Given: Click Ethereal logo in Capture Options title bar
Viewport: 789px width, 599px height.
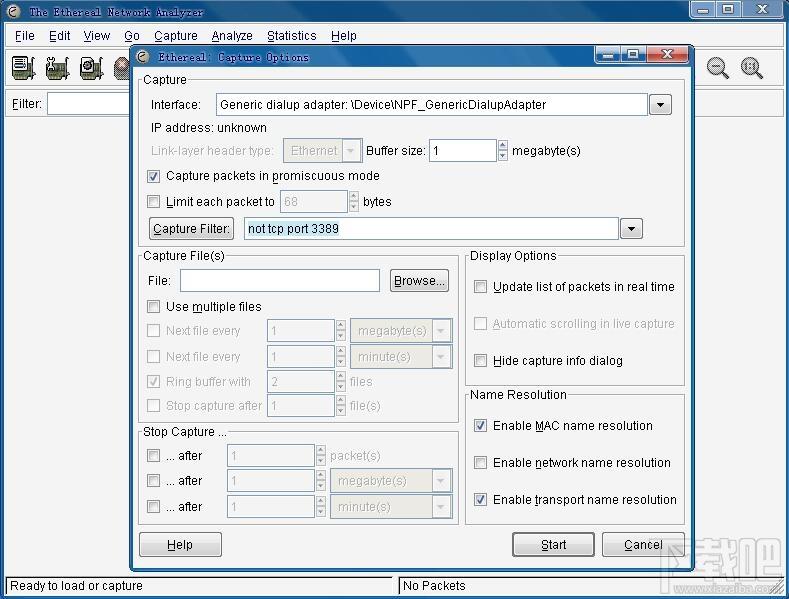Looking at the screenshot, I should (143, 57).
